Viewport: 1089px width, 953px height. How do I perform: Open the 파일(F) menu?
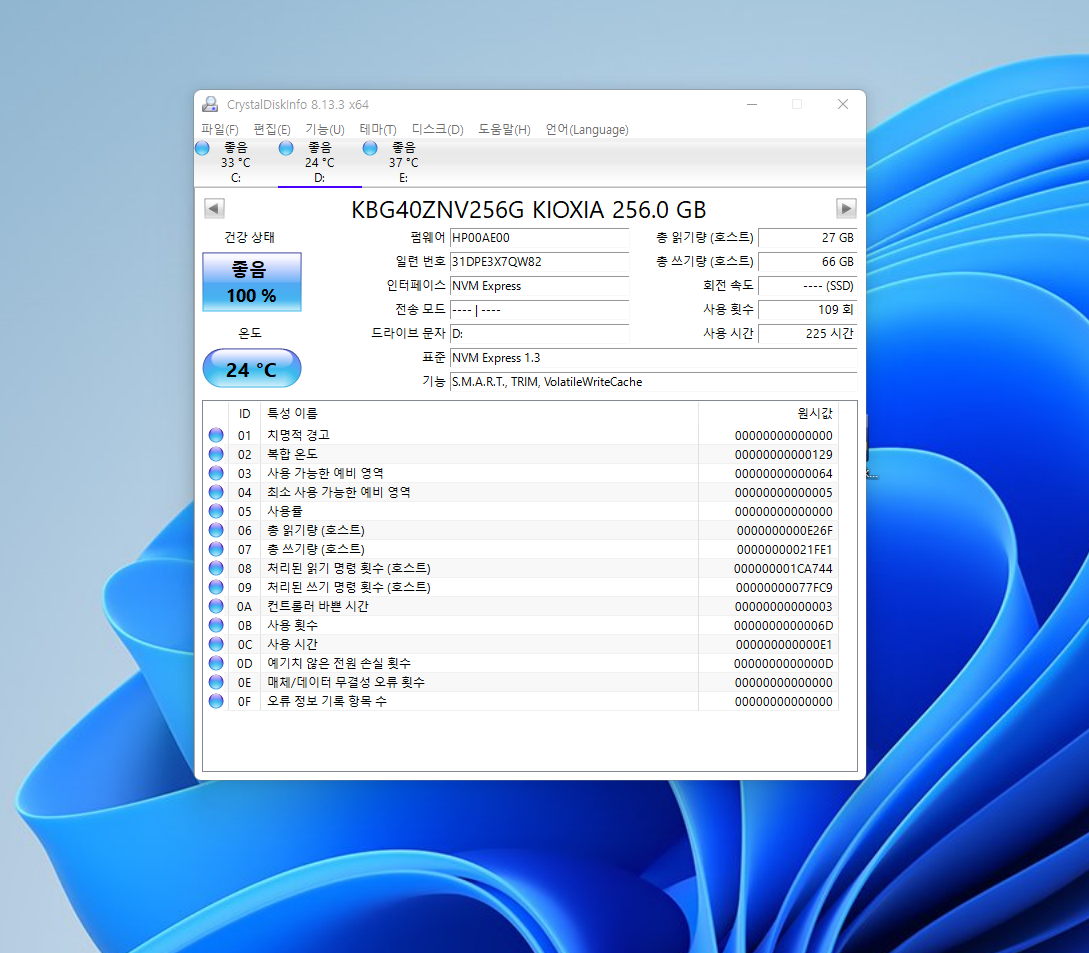[x=219, y=129]
